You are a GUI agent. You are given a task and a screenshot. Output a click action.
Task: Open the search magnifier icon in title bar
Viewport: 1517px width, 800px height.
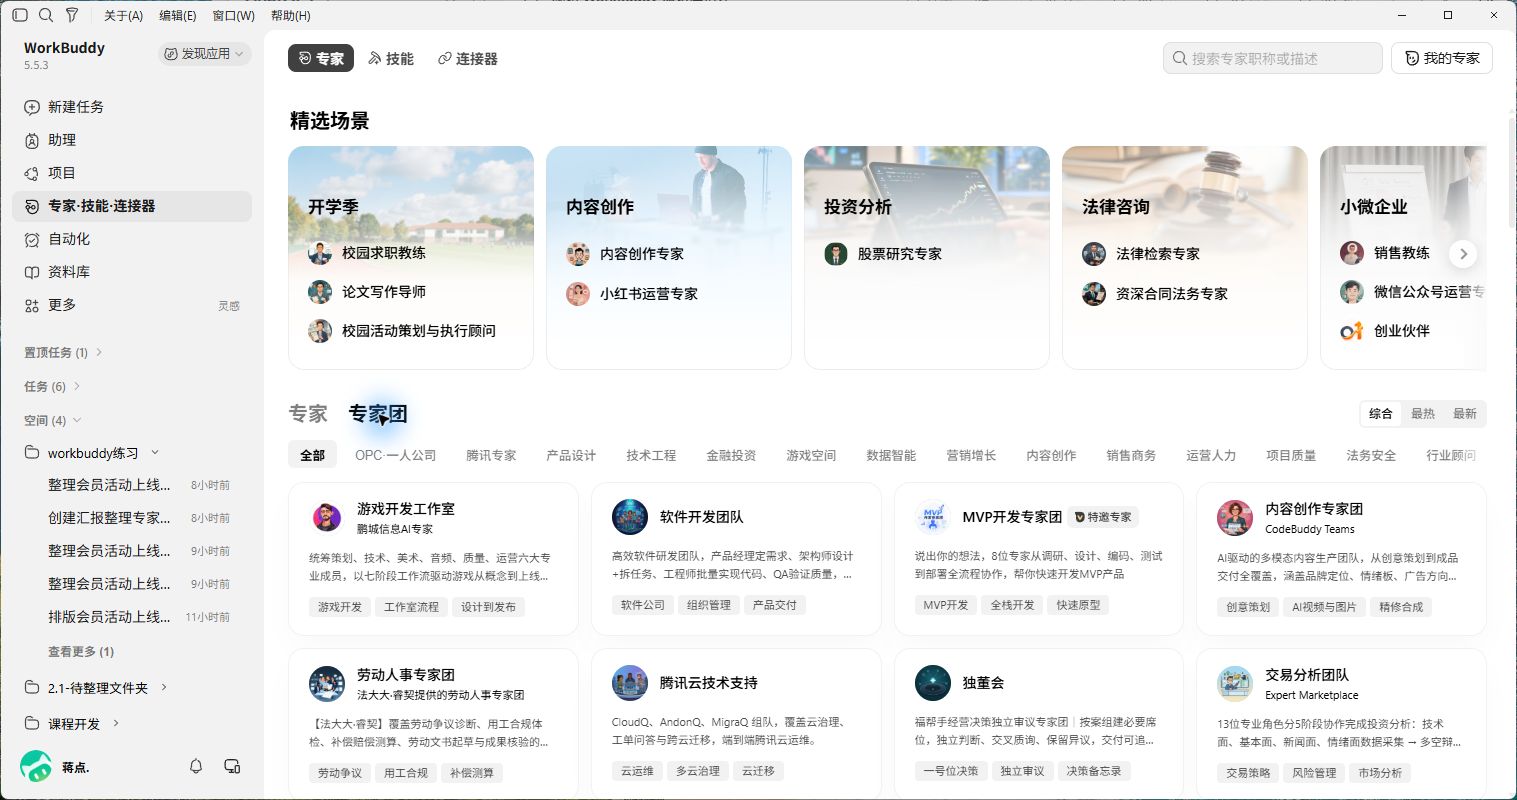(46, 15)
